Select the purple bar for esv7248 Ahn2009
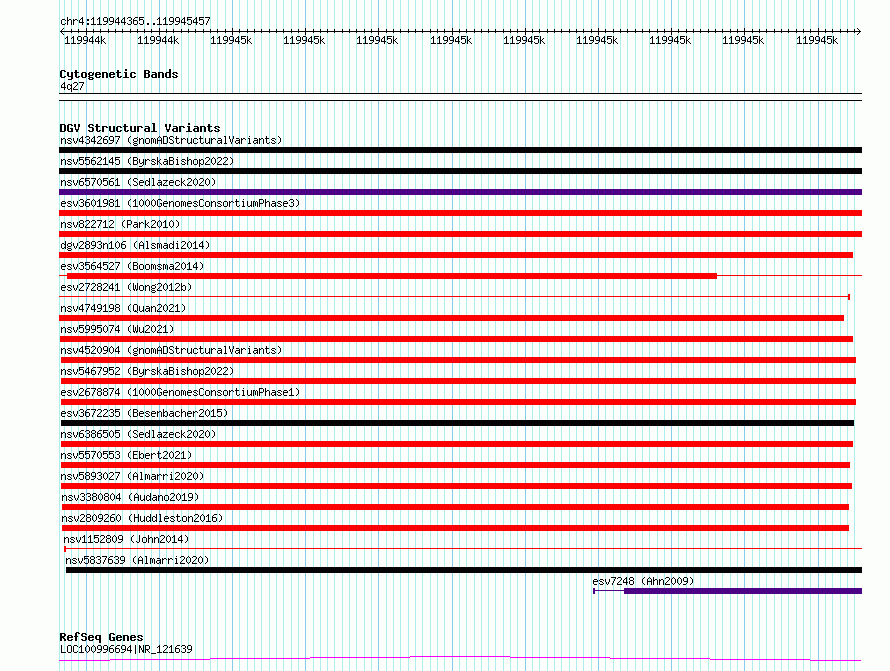890x671 pixels. [x=743, y=592]
